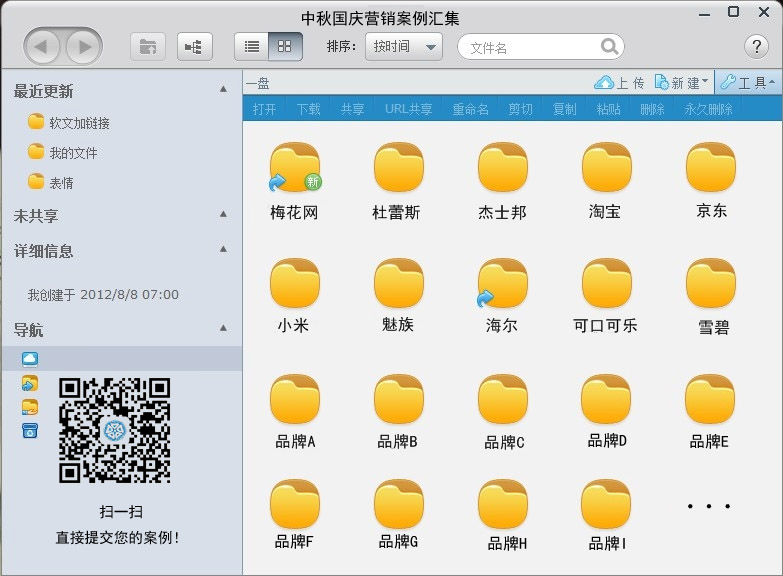The height and width of the screenshot is (576, 783).
Task: Click 剪切 in the action bar
Action: click(x=520, y=108)
